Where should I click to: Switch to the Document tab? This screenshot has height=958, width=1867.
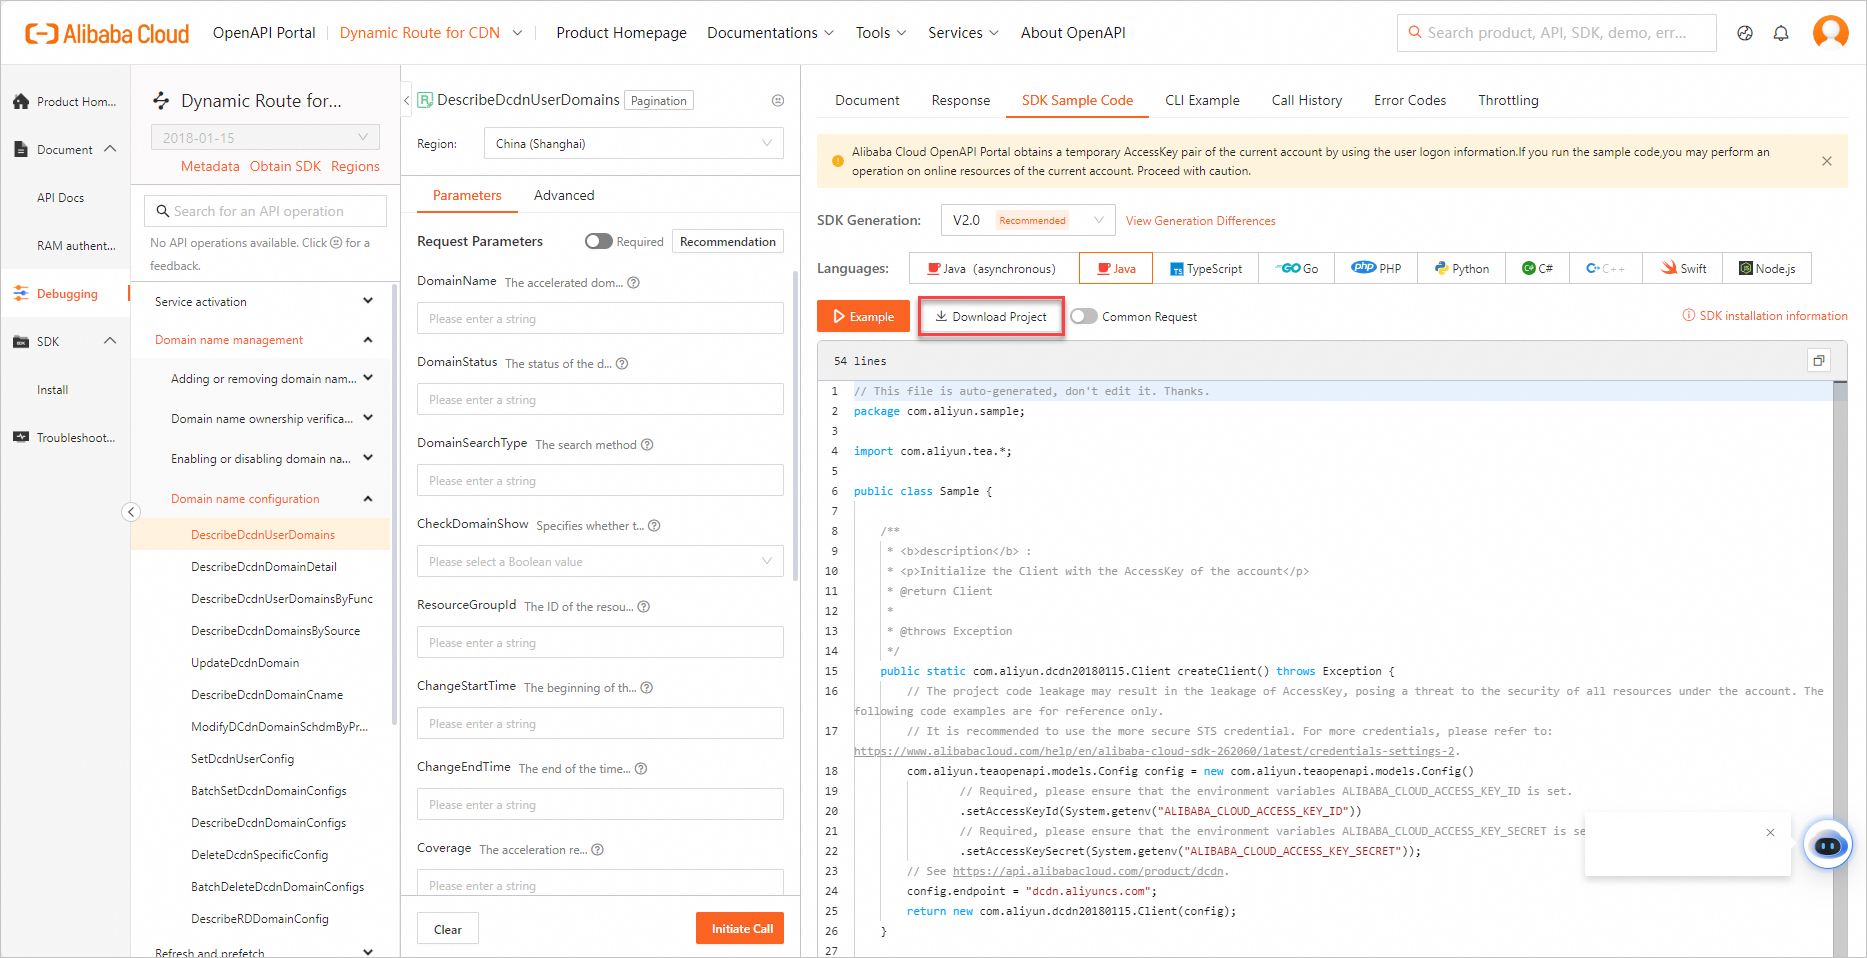click(x=867, y=100)
